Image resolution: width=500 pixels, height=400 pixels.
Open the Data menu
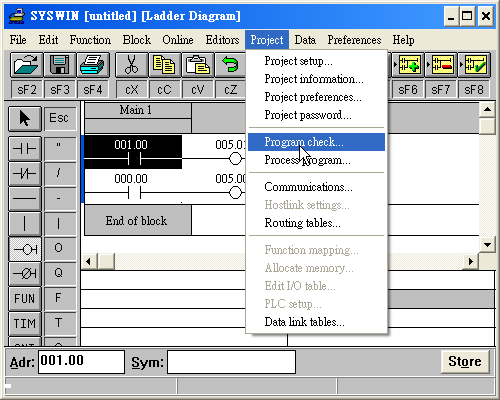[305, 40]
